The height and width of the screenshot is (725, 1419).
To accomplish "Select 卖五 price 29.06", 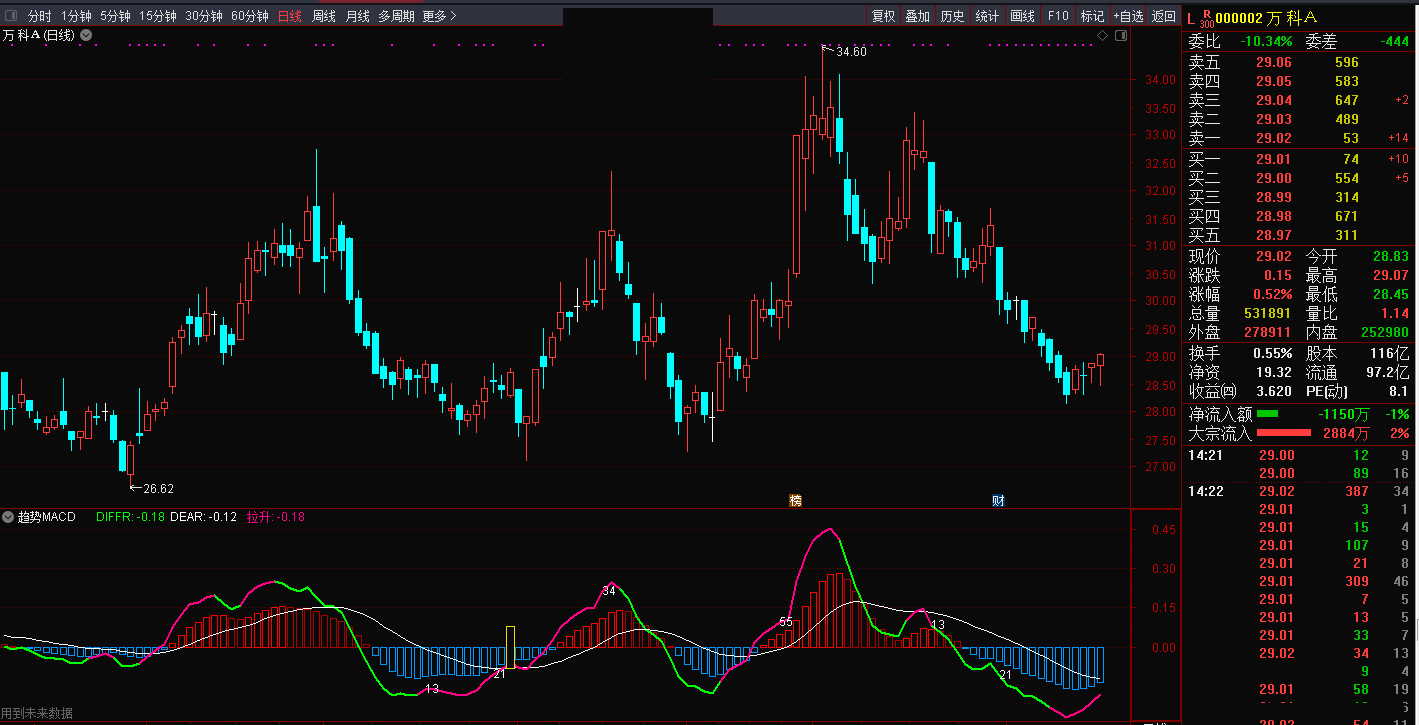I will click(1274, 62).
